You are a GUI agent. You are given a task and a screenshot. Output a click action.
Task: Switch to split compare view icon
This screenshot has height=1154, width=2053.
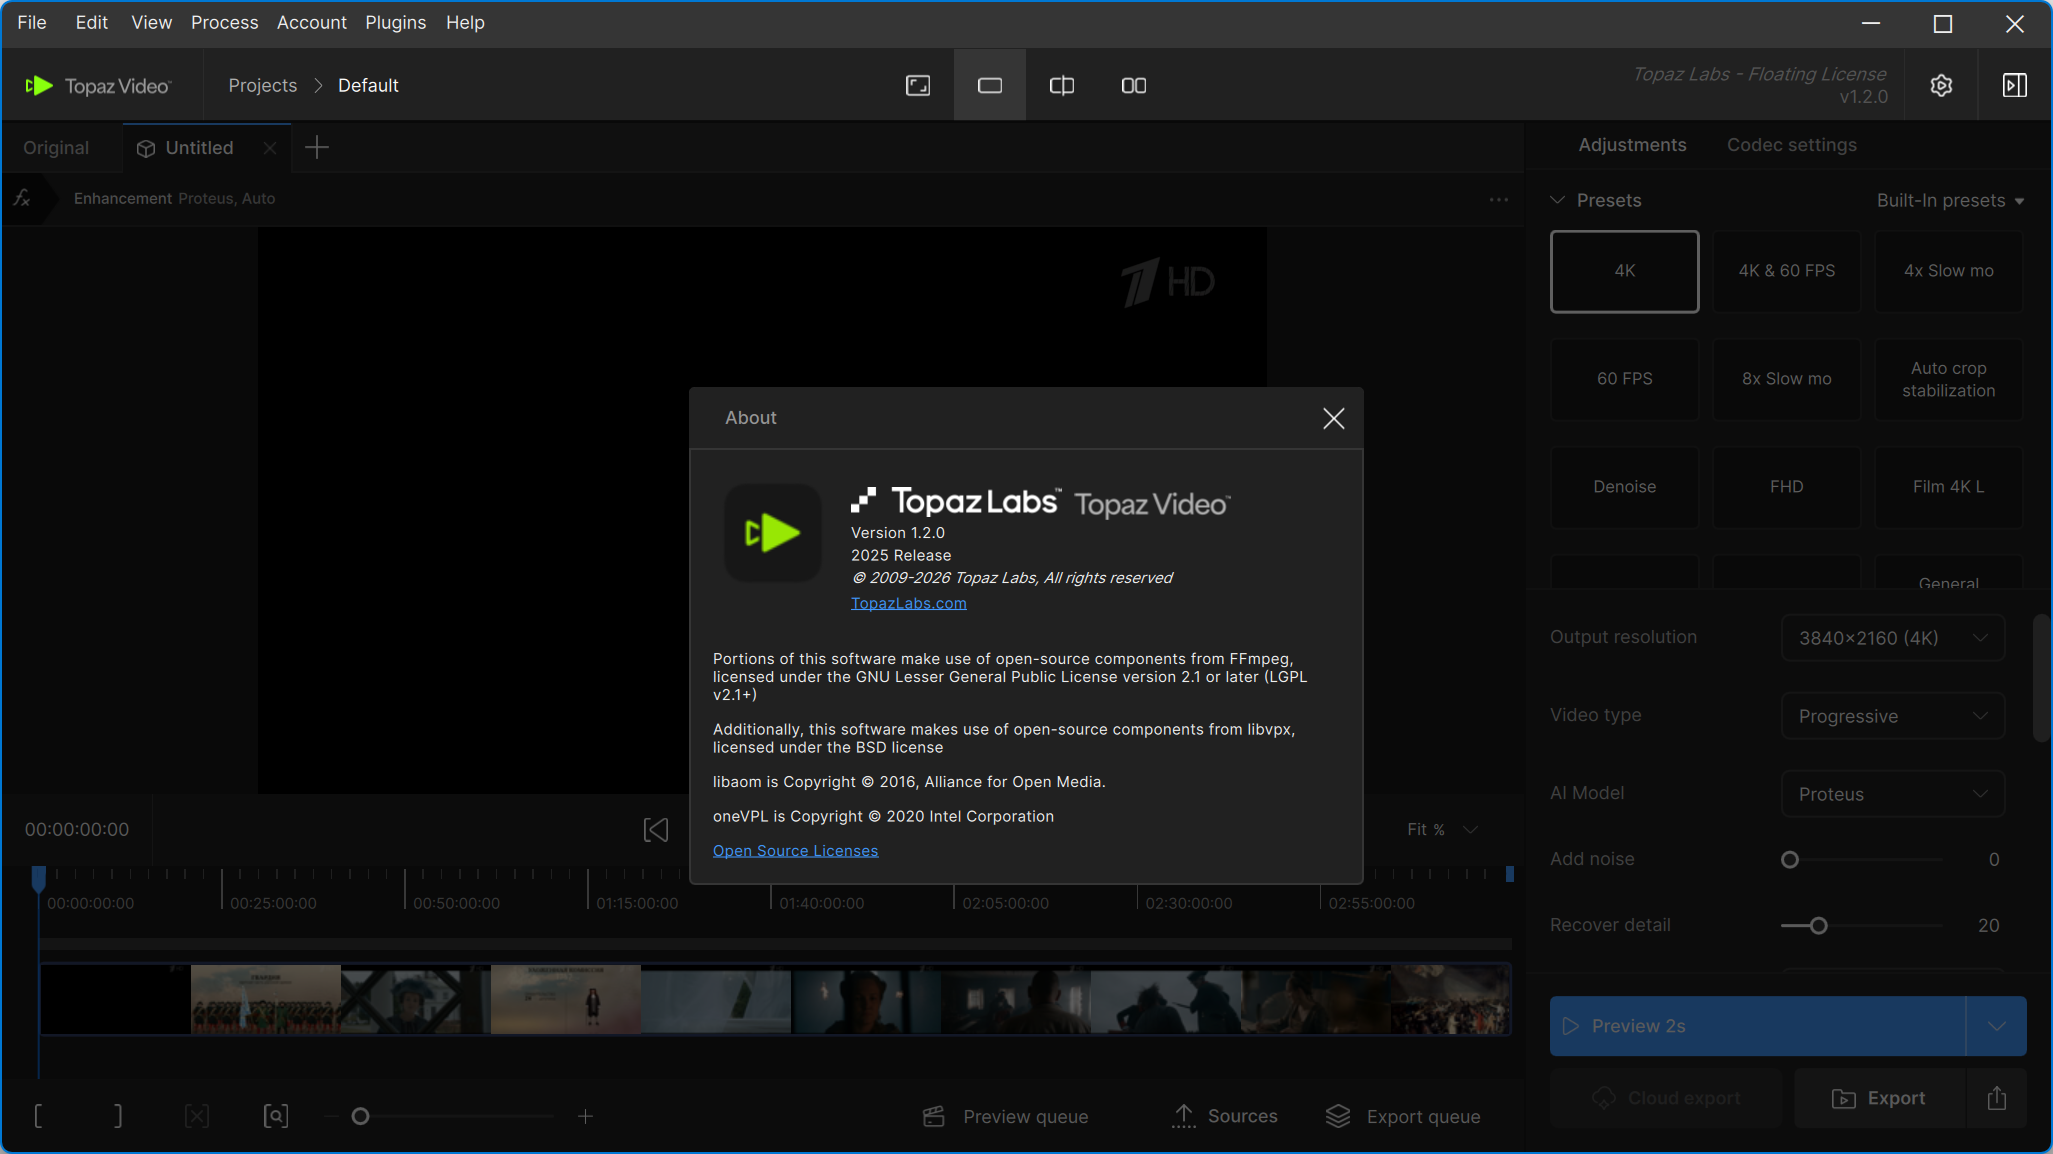(x=1061, y=86)
